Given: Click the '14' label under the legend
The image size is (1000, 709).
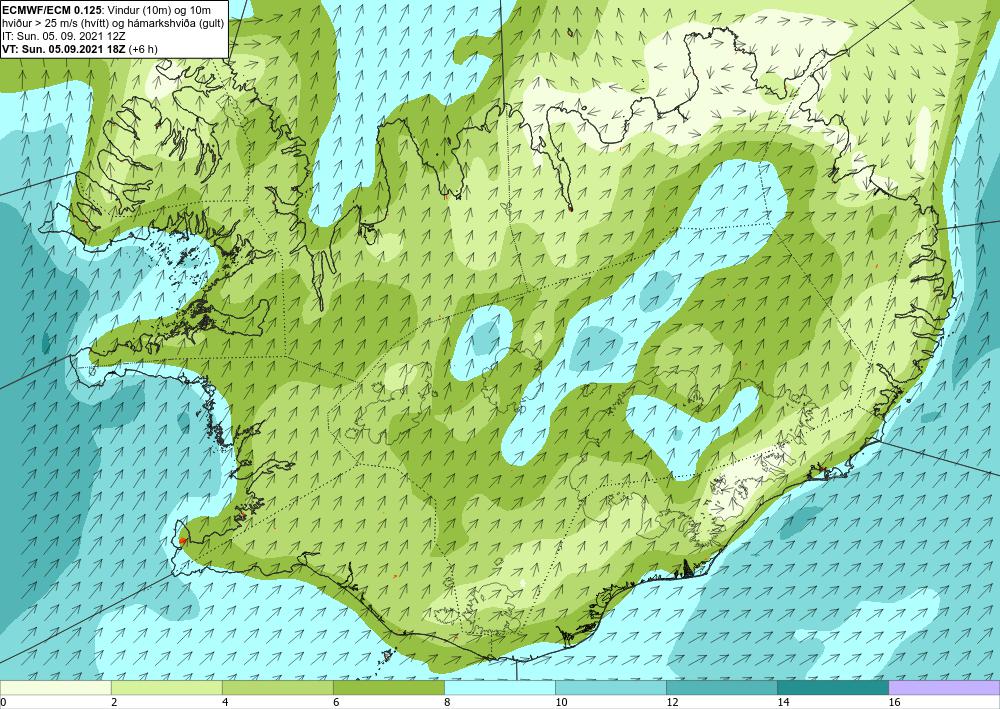Looking at the screenshot, I should coord(783,703).
